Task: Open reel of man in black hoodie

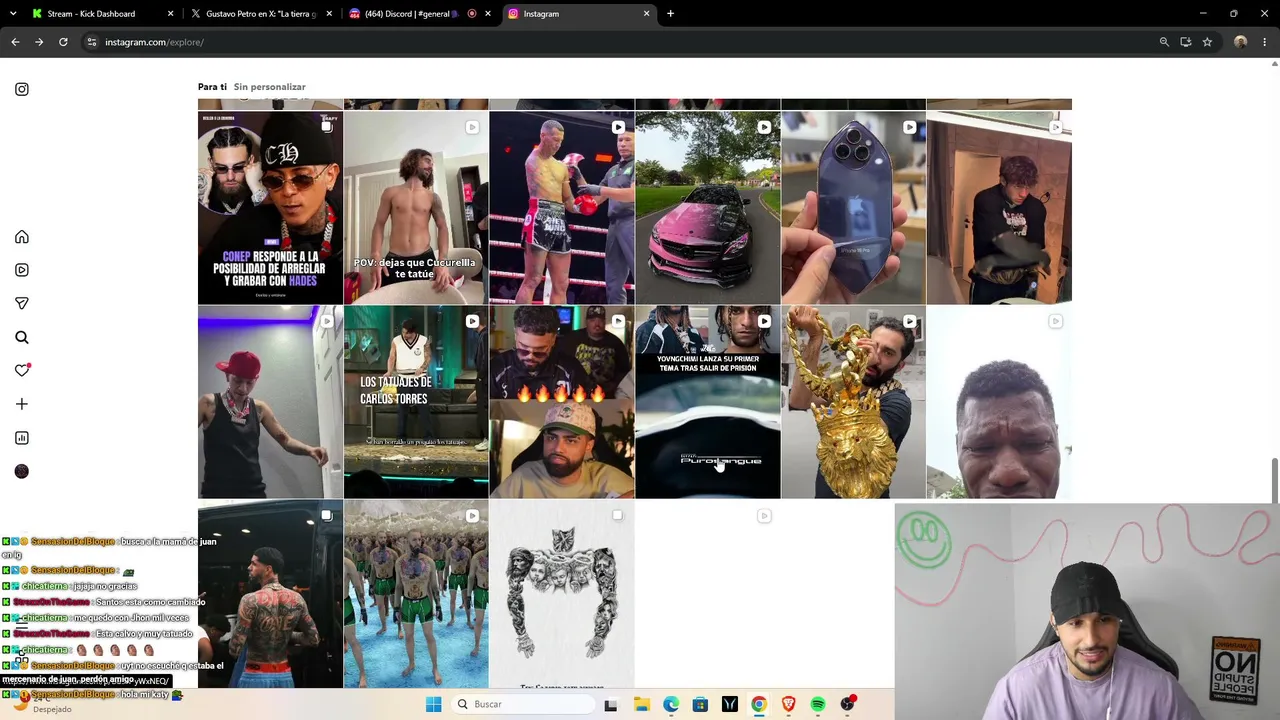Action: coord(999,207)
